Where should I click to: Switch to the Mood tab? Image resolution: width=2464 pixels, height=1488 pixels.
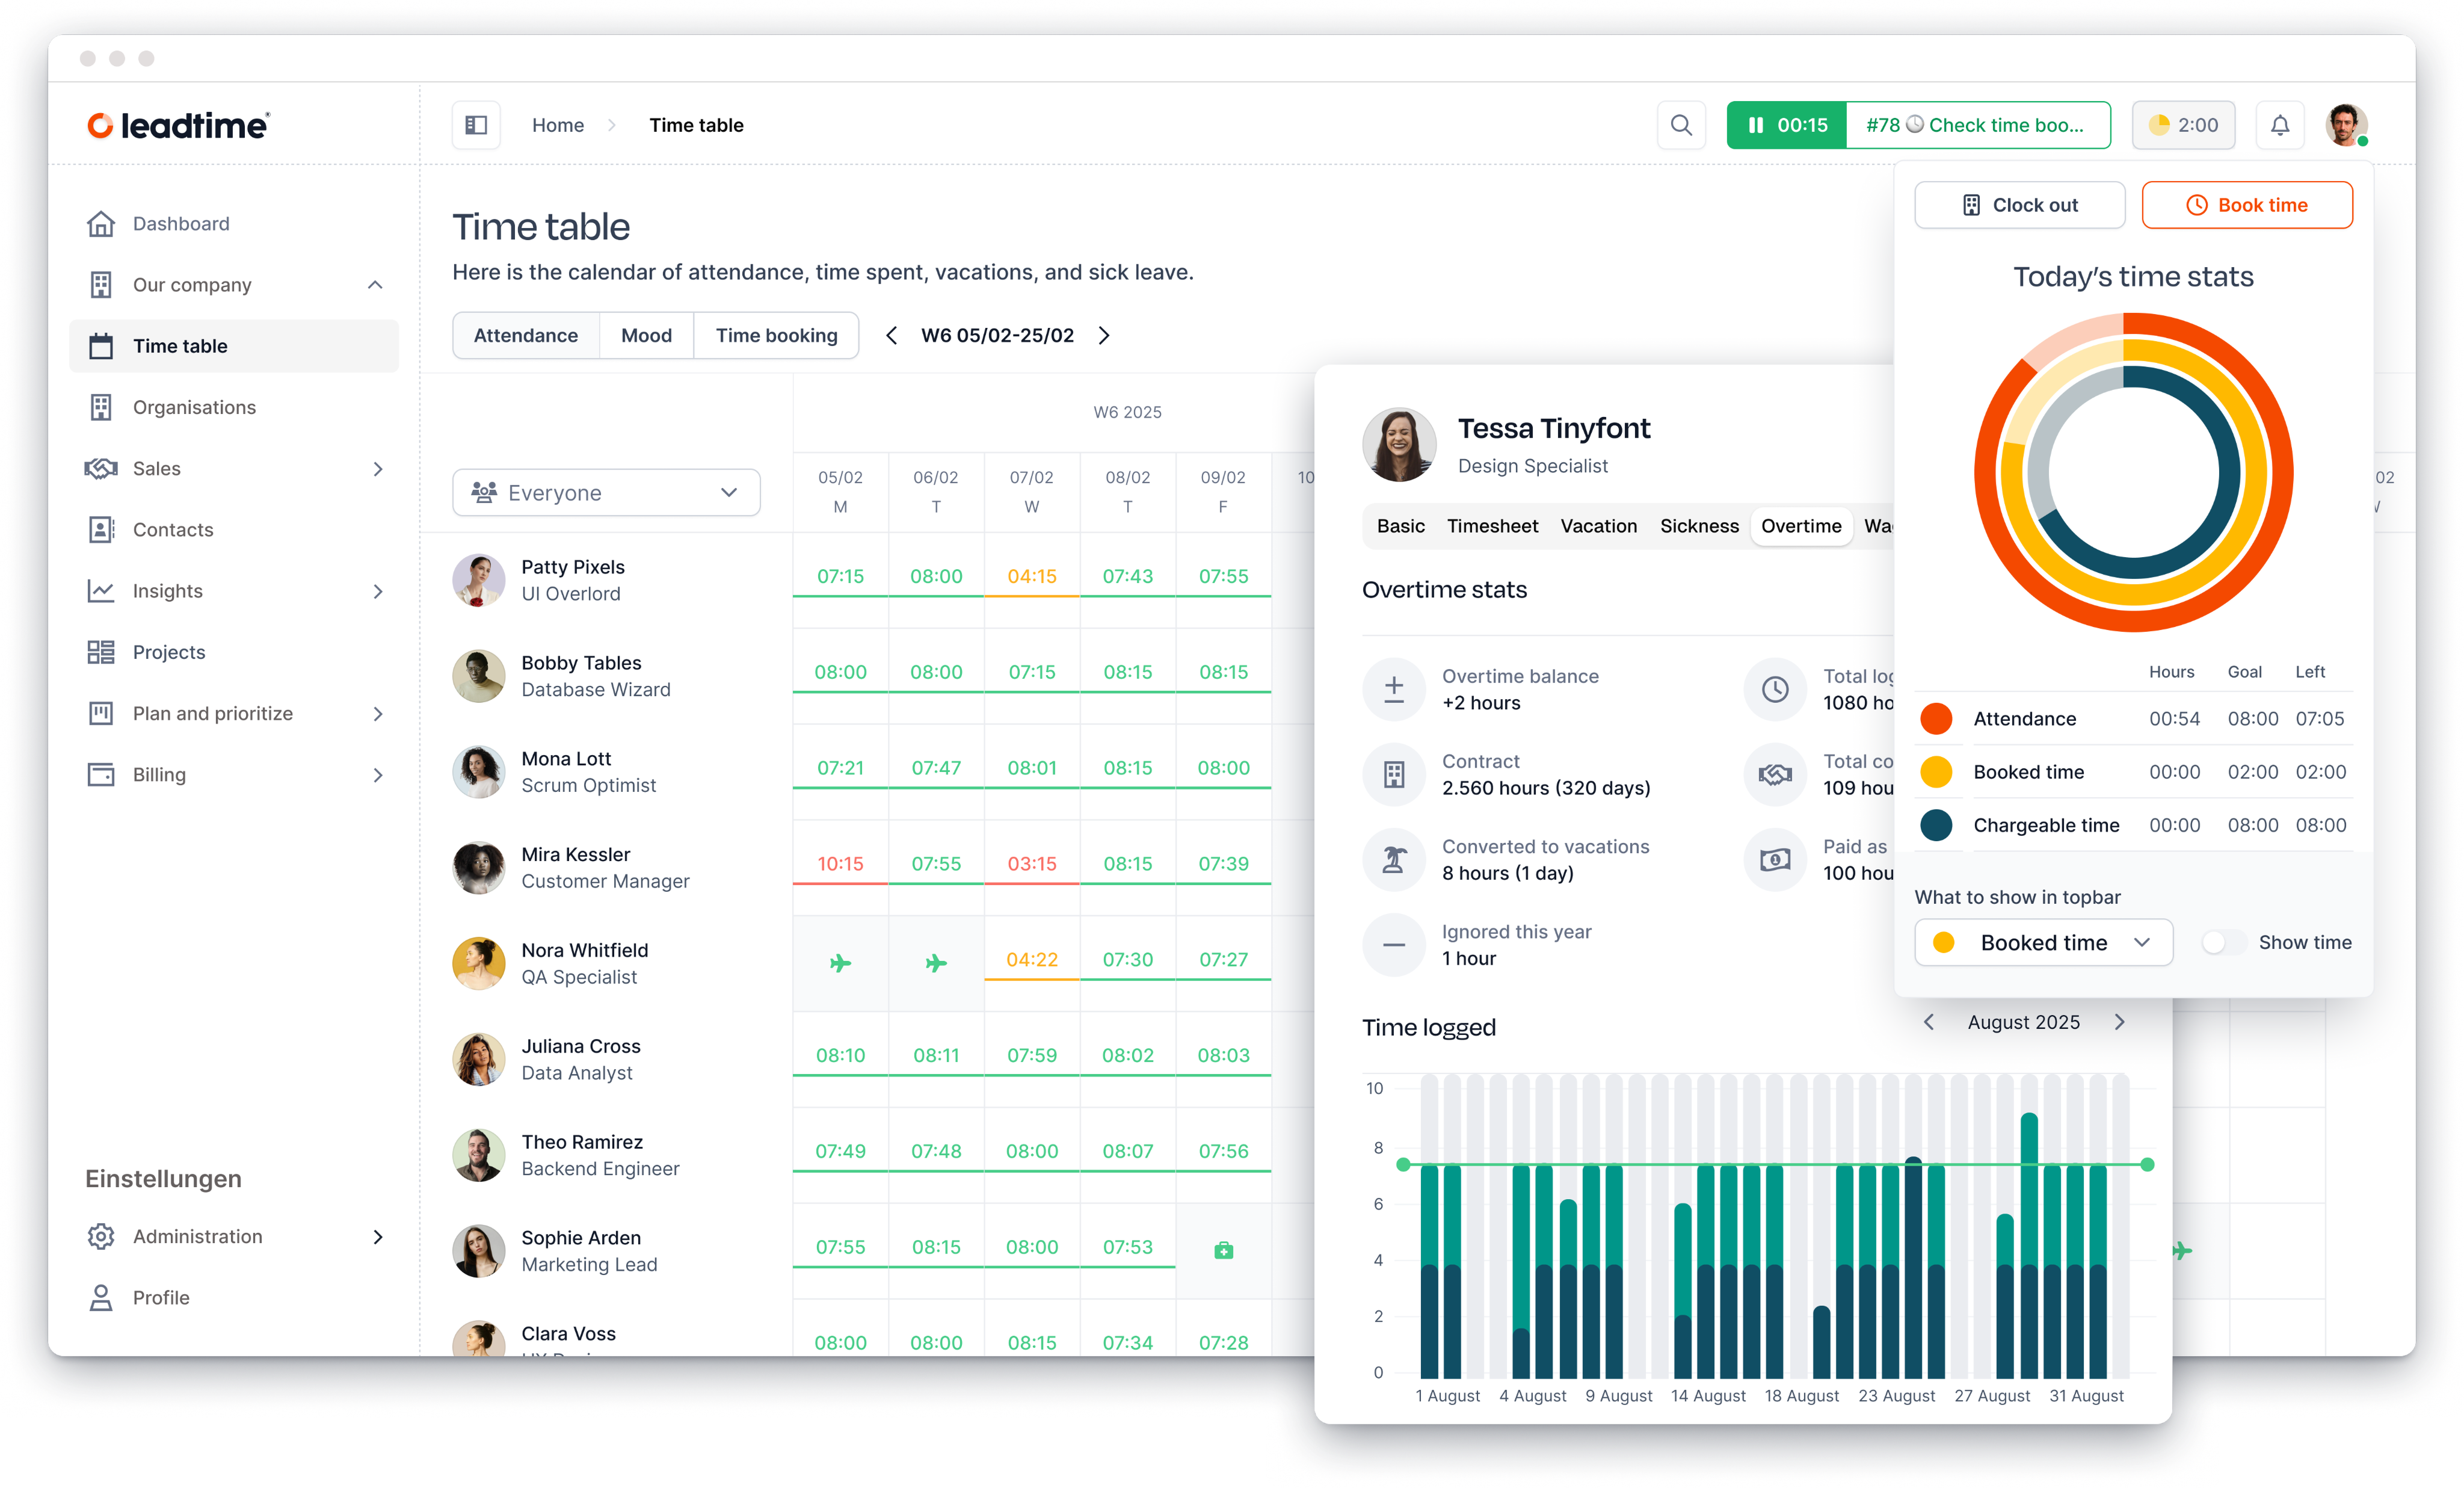click(646, 335)
